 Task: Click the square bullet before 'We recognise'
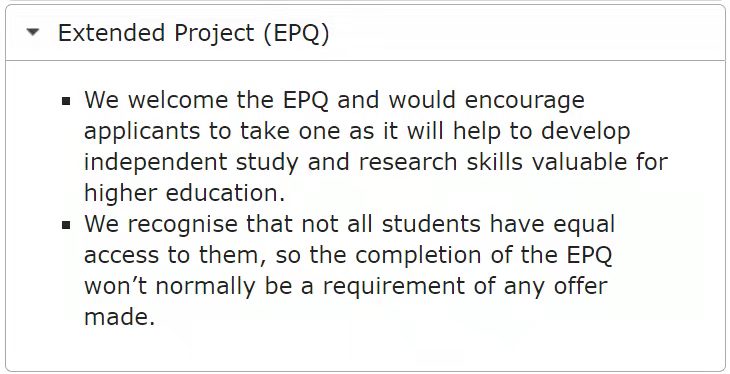[x=66, y=225]
